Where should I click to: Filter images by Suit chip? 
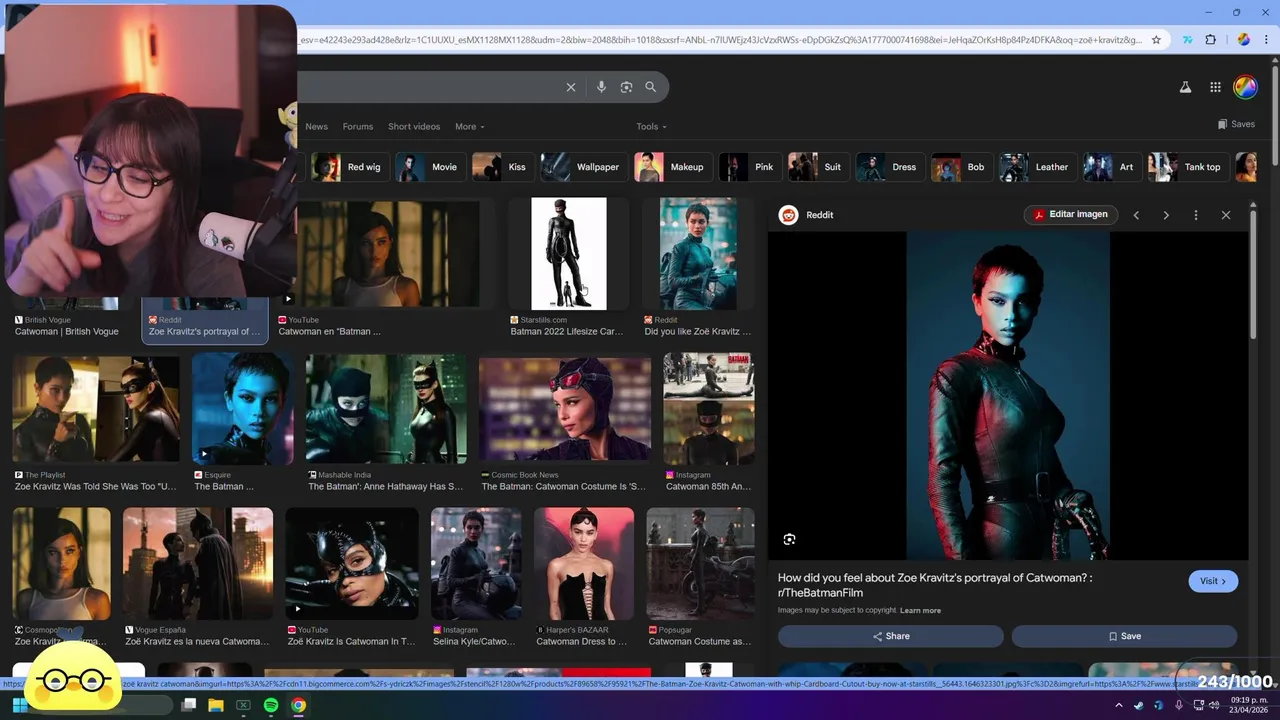pyautogui.click(x=817, y=167)
